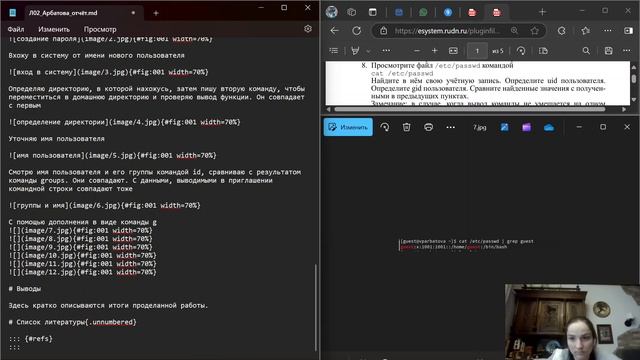Screen dimensions: 640x360
Task: Click the line '![](image/7.jpg){#fig:001 width=70%}'
Action: [x=80, y=230]
